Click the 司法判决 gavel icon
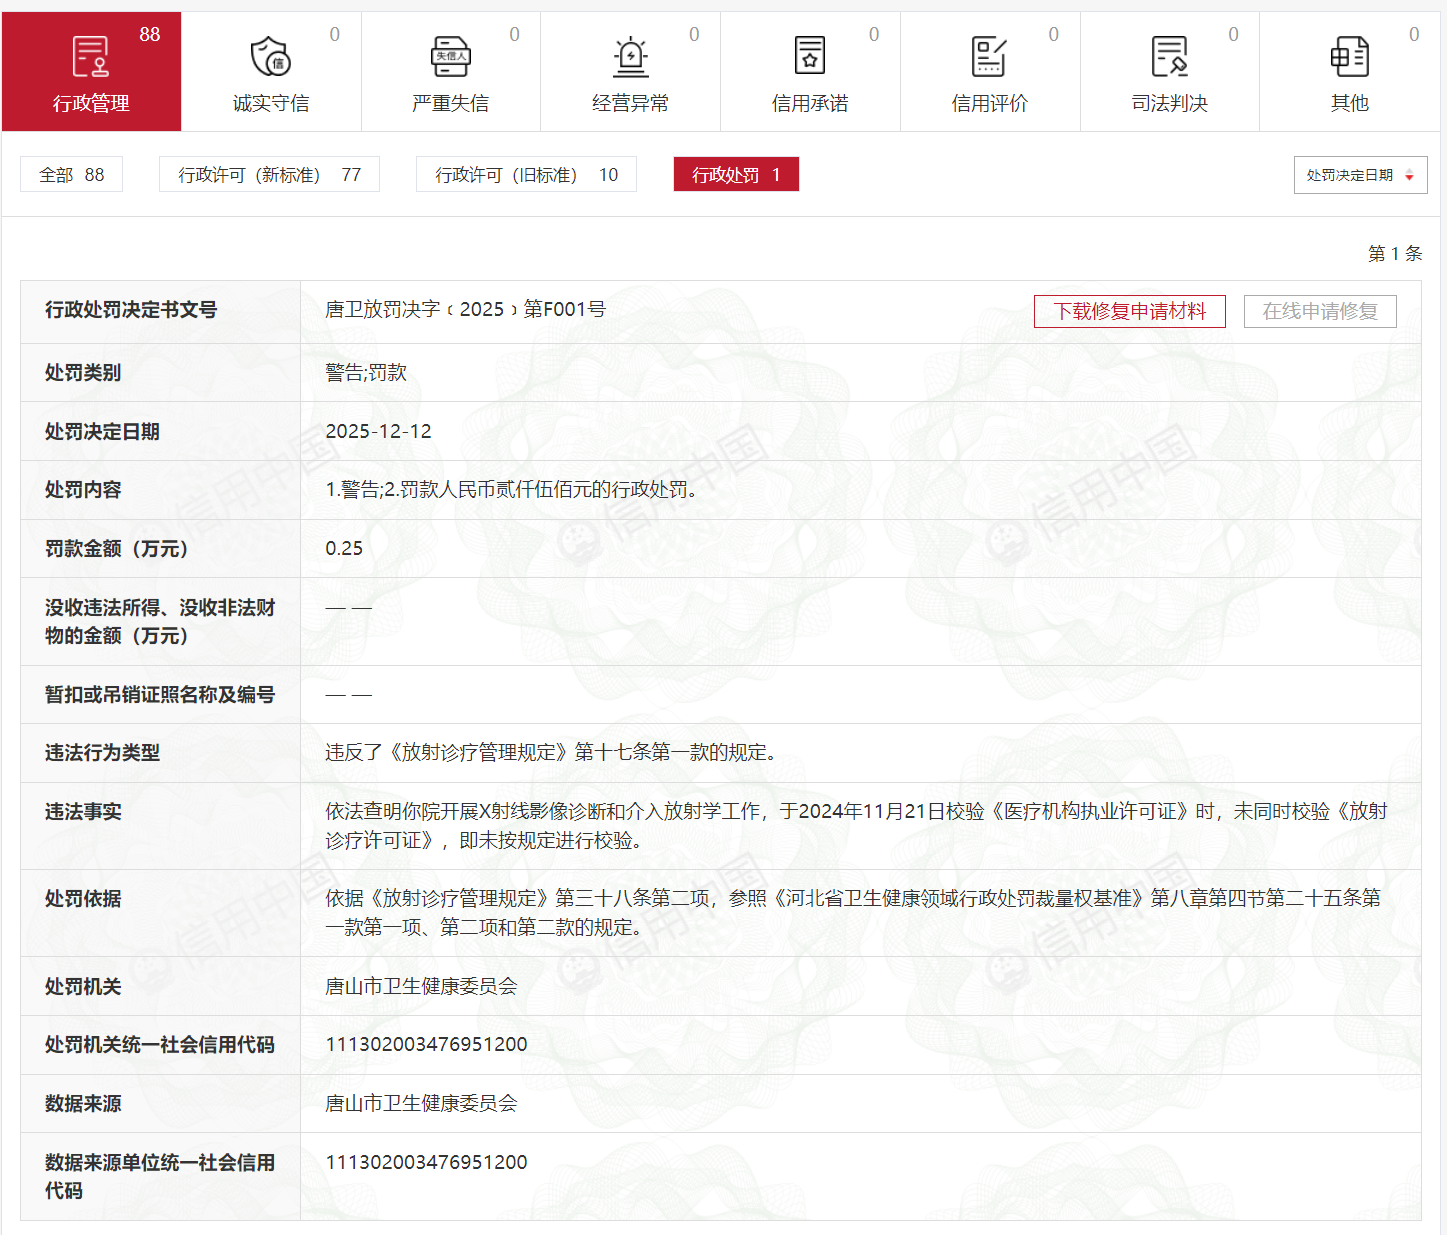The width and height of the screenshot is (1447, 1235). coord(1169,56)
